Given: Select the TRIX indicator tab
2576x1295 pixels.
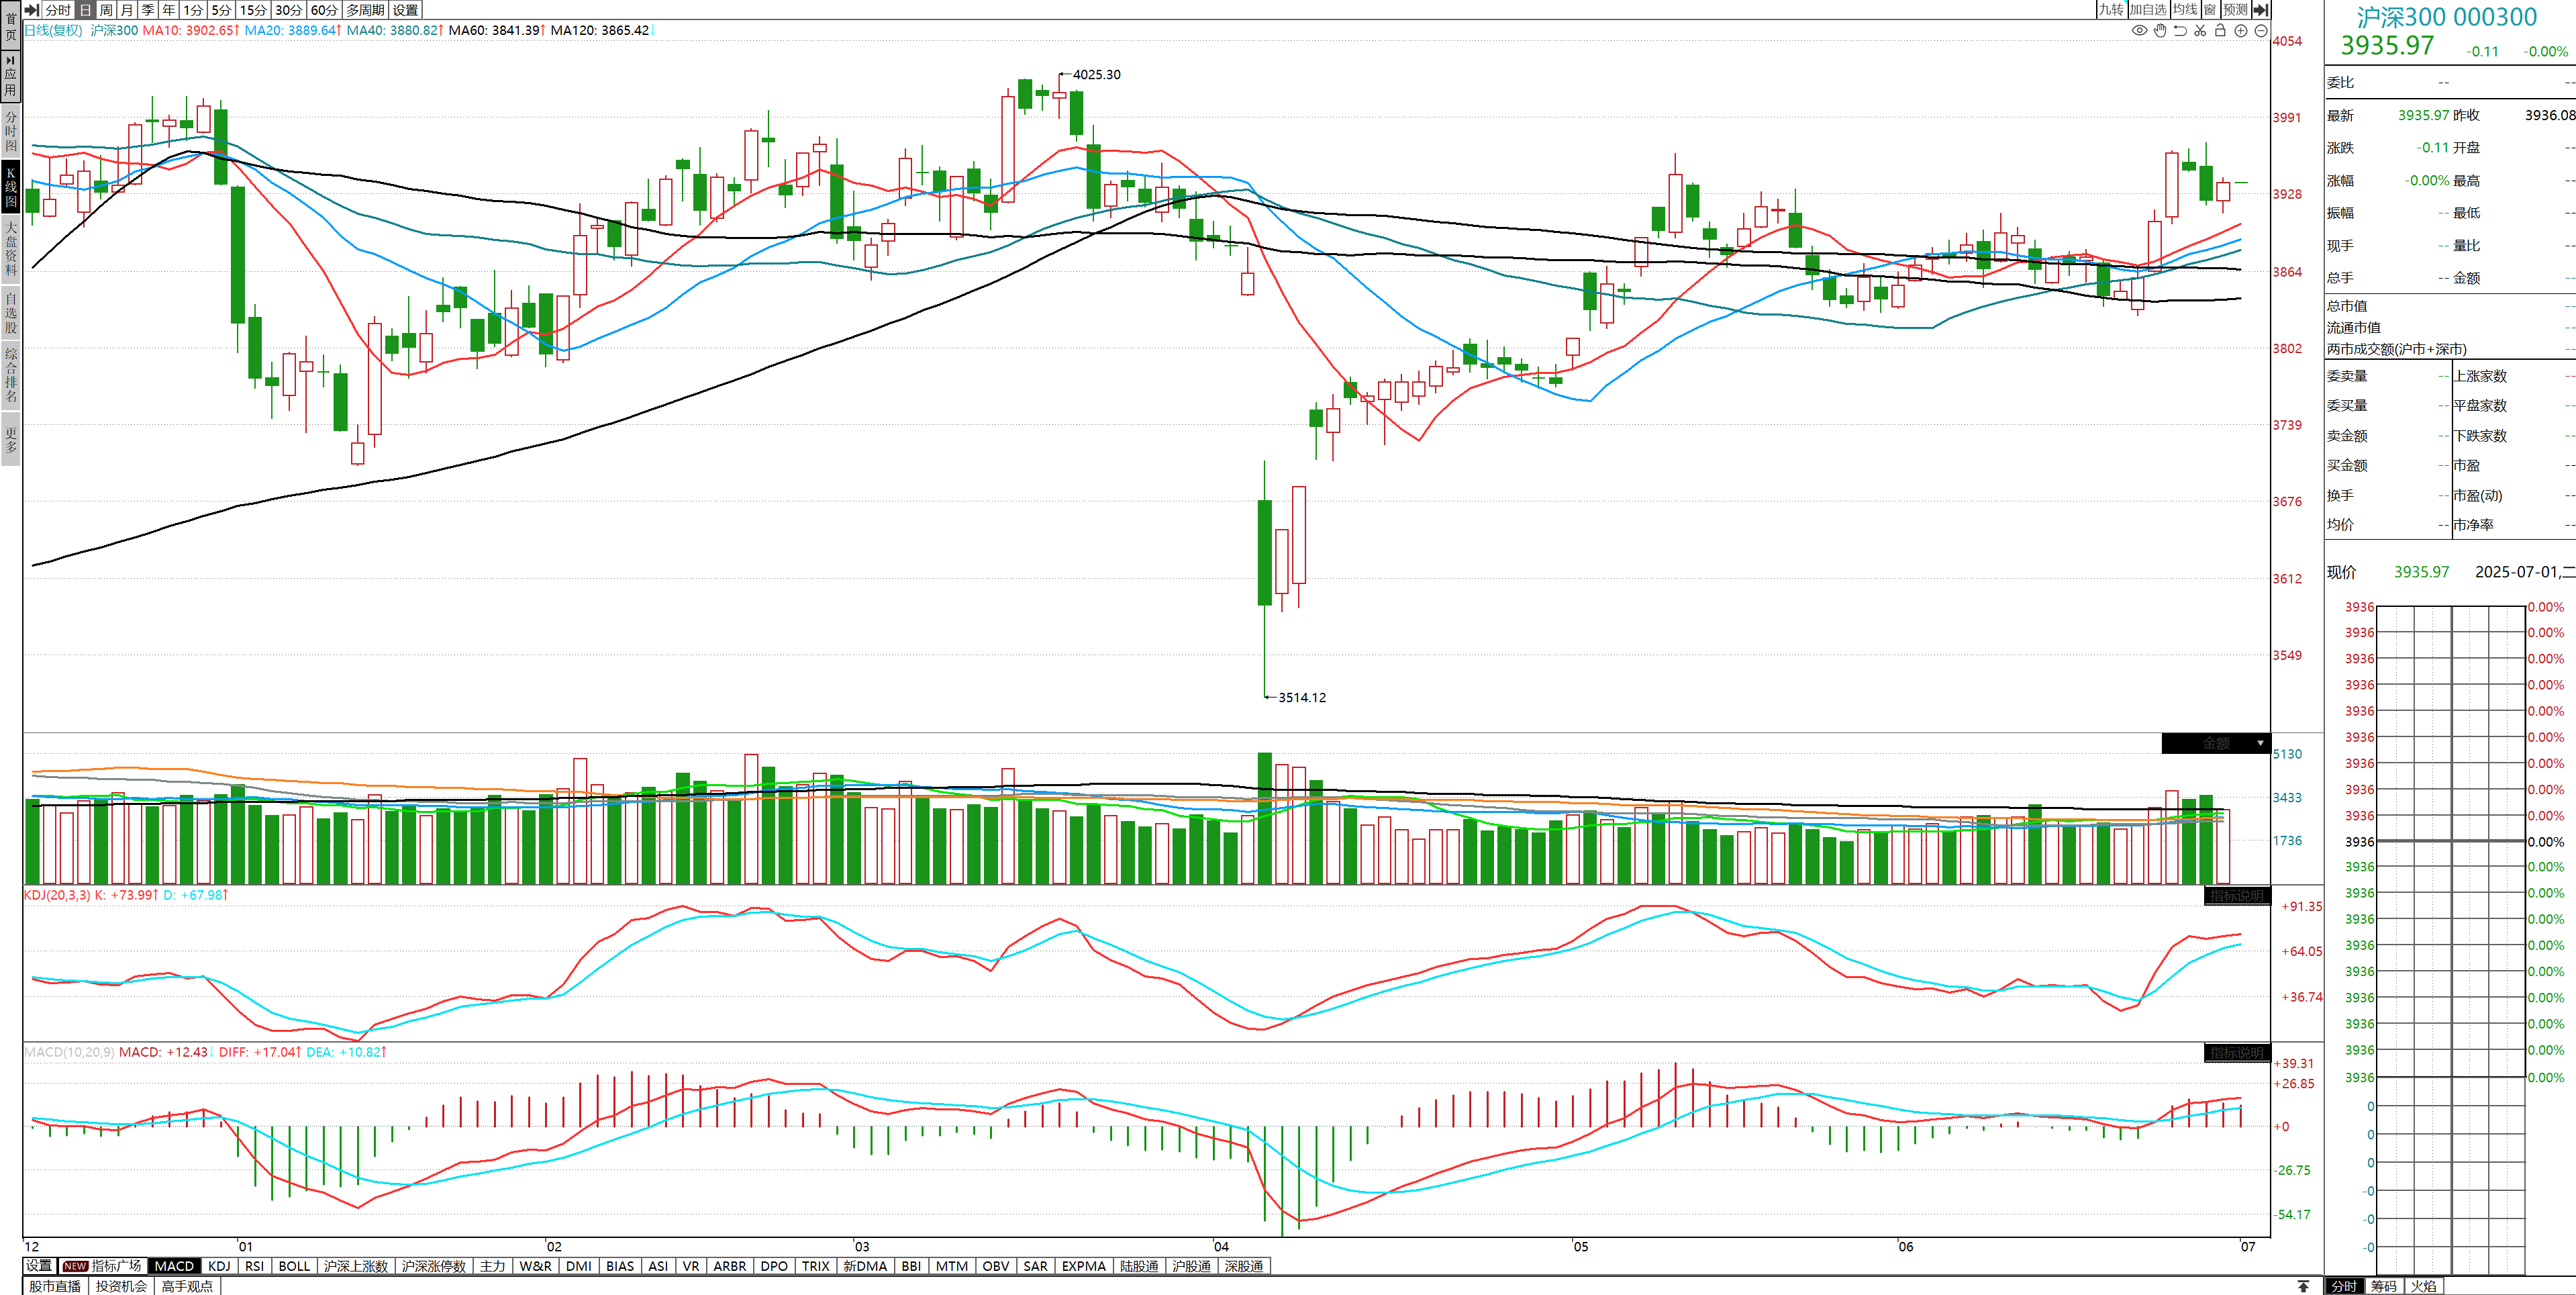Looking at the screenshot, I should (816, 1266).
